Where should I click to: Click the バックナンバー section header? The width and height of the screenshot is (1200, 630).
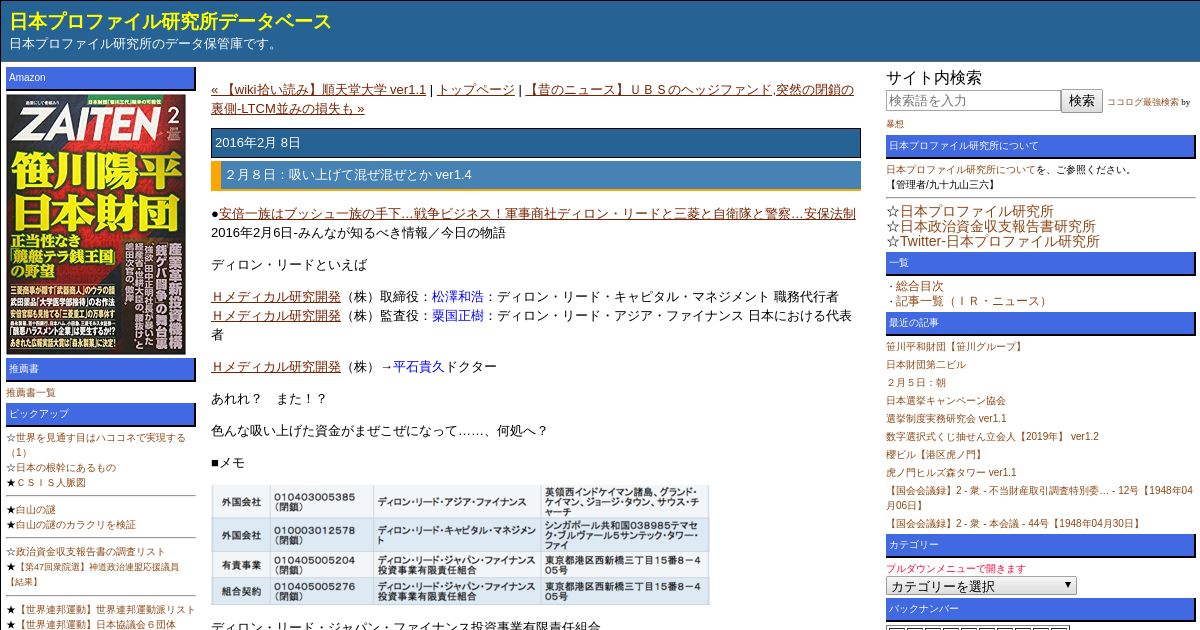pos(1040,609)
